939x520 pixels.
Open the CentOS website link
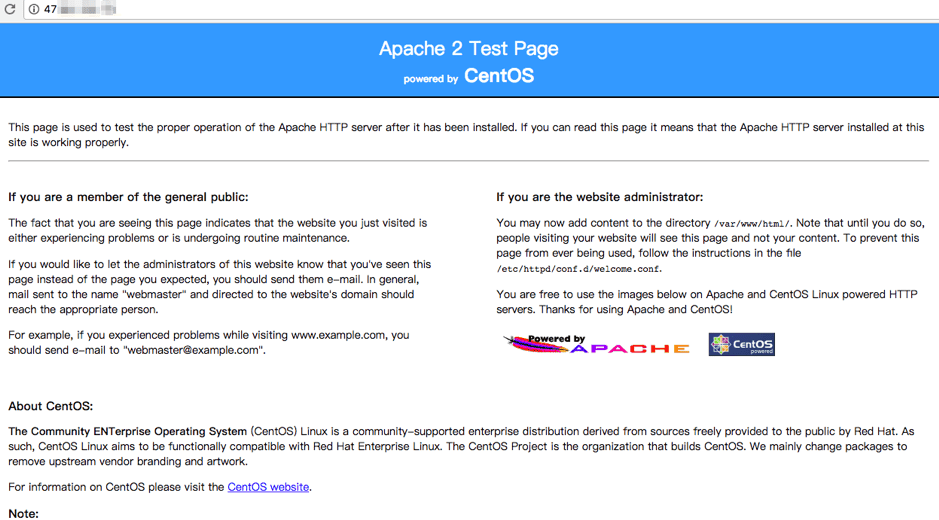tap(268, 487)
